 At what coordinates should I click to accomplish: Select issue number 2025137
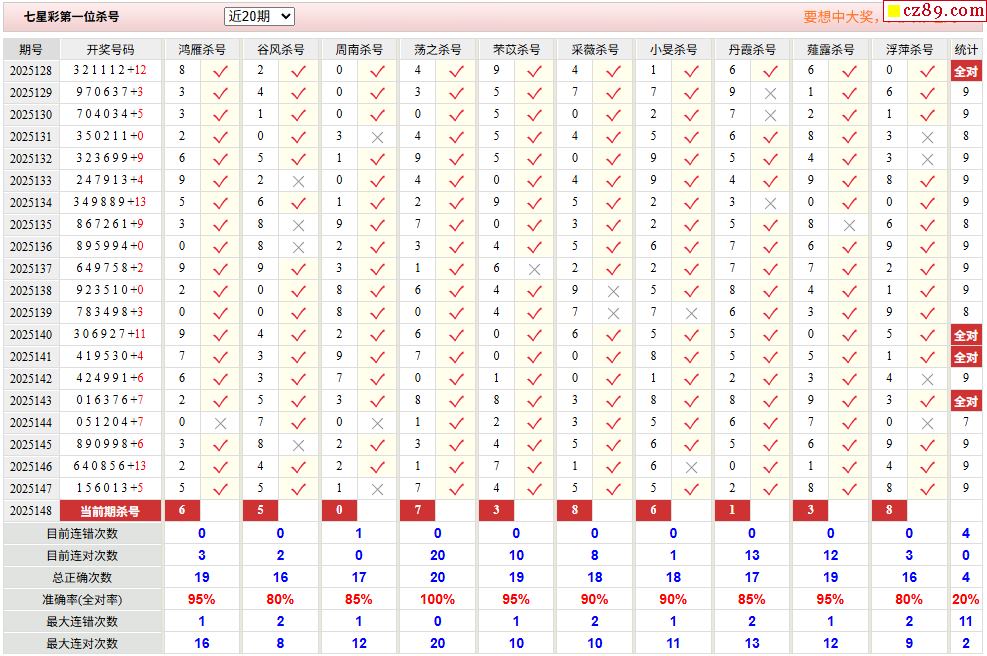point(31,269)
